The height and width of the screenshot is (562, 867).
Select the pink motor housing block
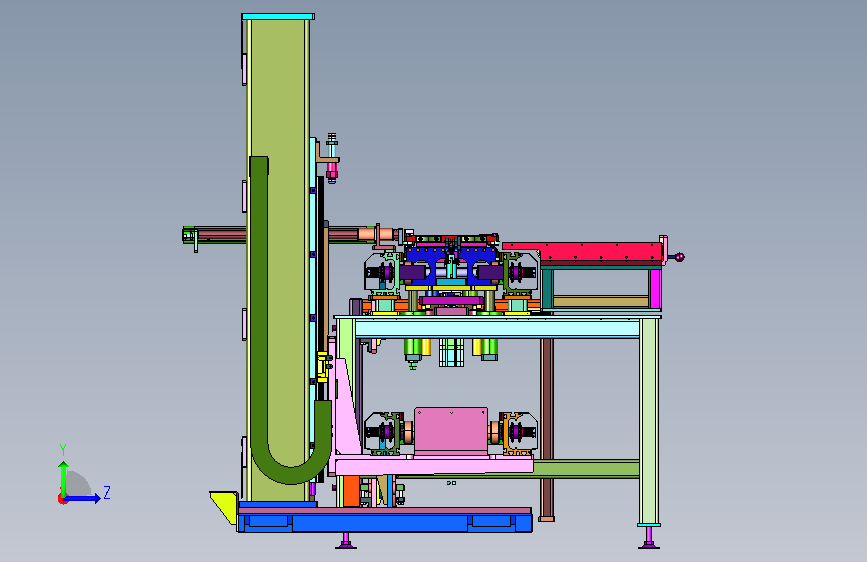451,431
